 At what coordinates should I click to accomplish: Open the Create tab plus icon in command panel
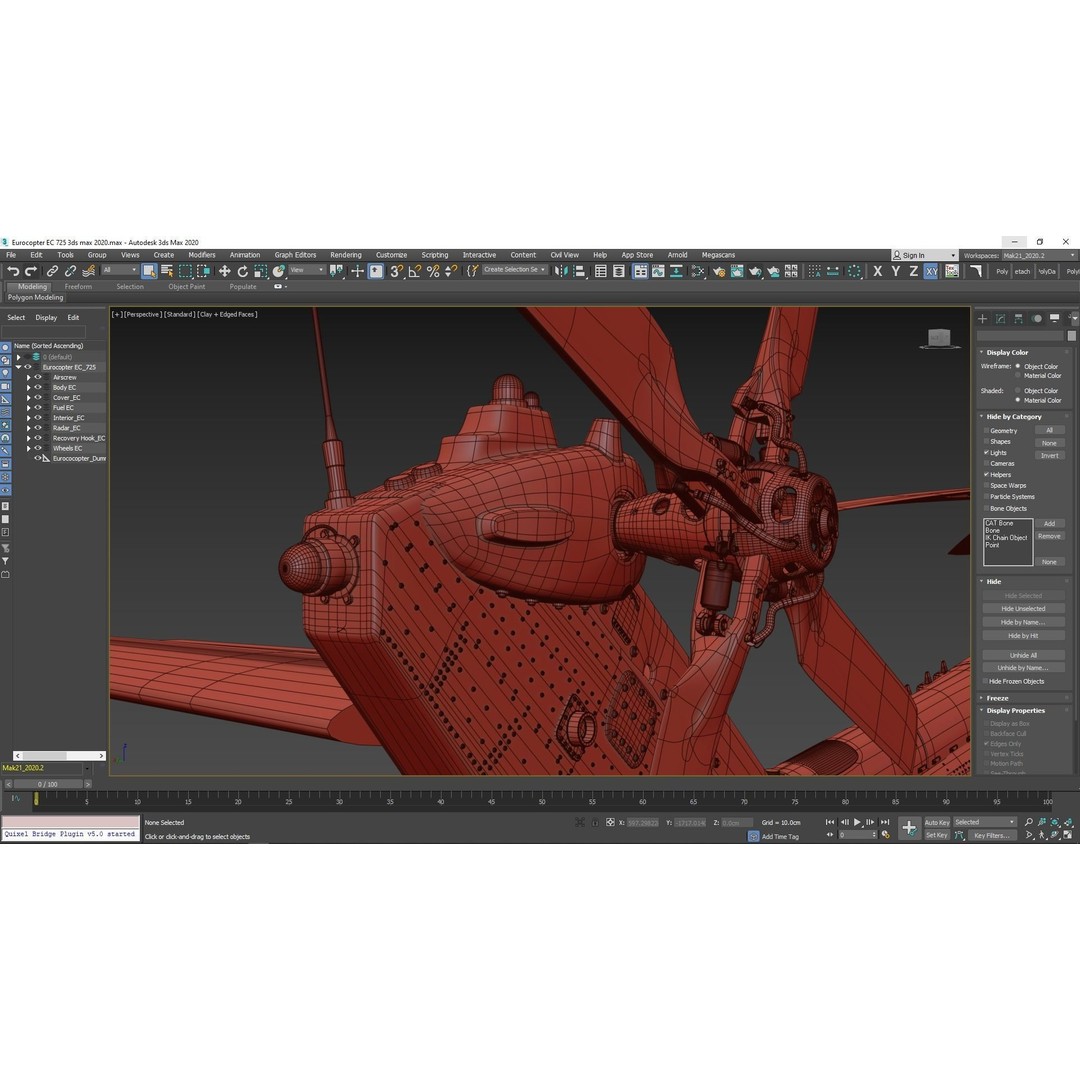[982, 318]
